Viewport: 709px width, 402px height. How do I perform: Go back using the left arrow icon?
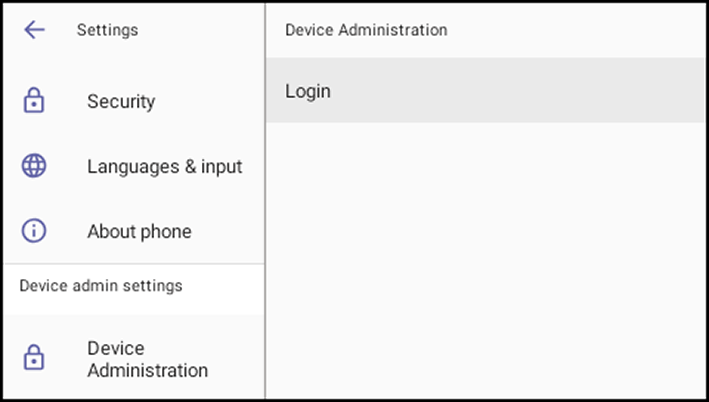click(34, 30)
